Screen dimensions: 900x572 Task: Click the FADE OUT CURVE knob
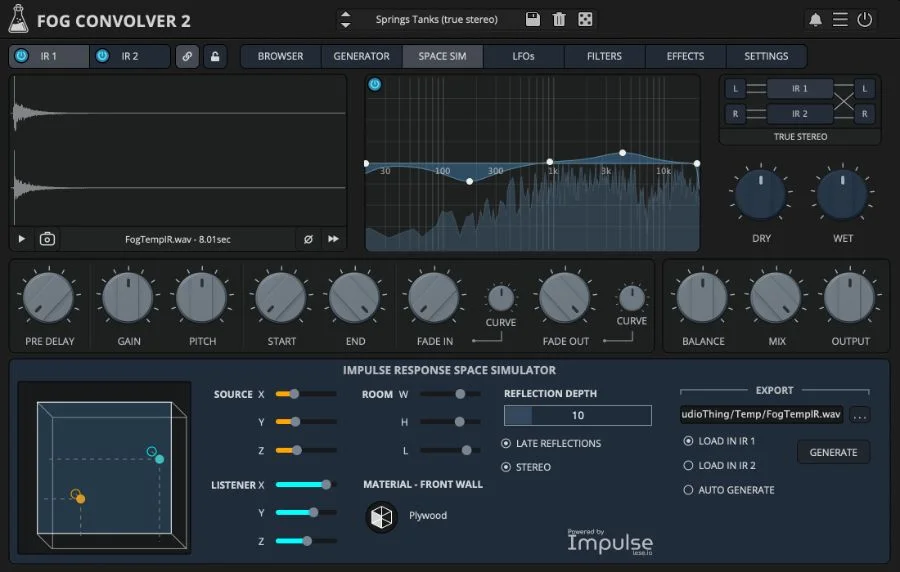(x=632, y=298)
